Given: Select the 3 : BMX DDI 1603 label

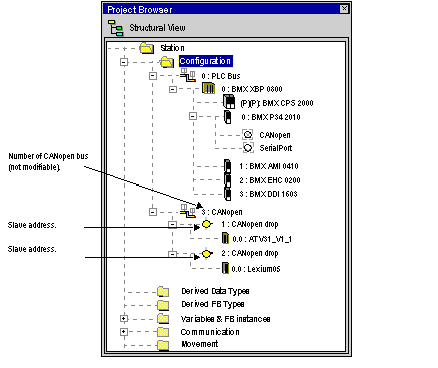Looking at the screenshot, I should 268,194.
